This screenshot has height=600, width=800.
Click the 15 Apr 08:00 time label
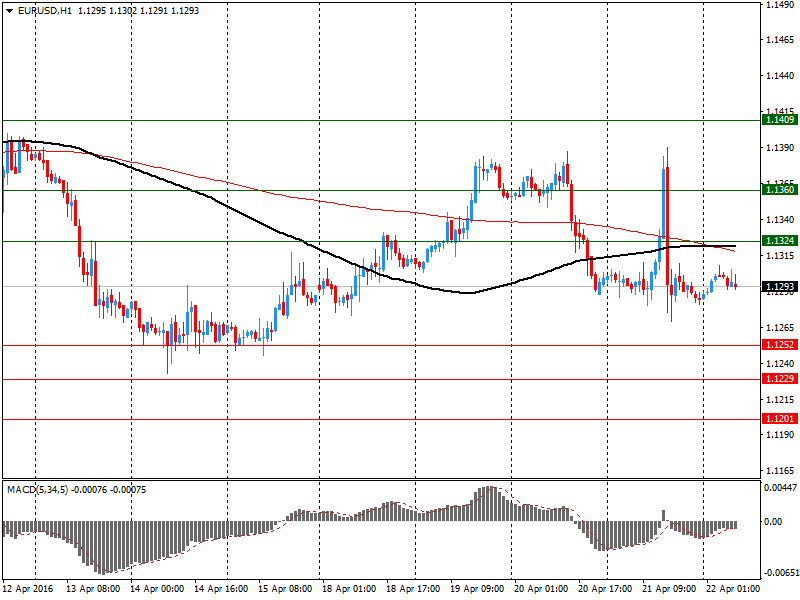[x=285, y=589]
